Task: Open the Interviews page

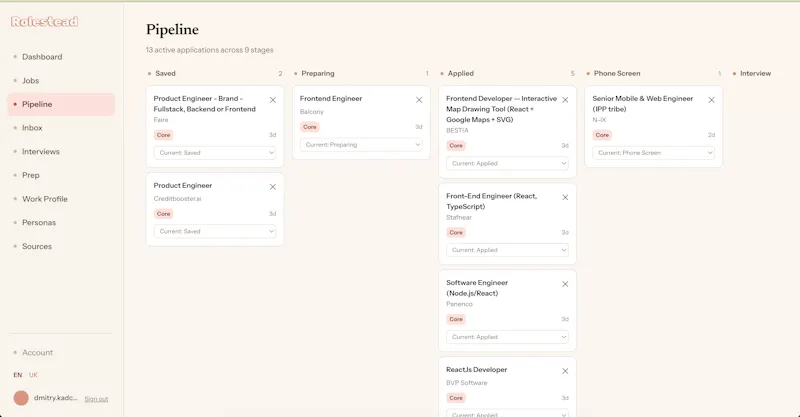Action: 61,152
